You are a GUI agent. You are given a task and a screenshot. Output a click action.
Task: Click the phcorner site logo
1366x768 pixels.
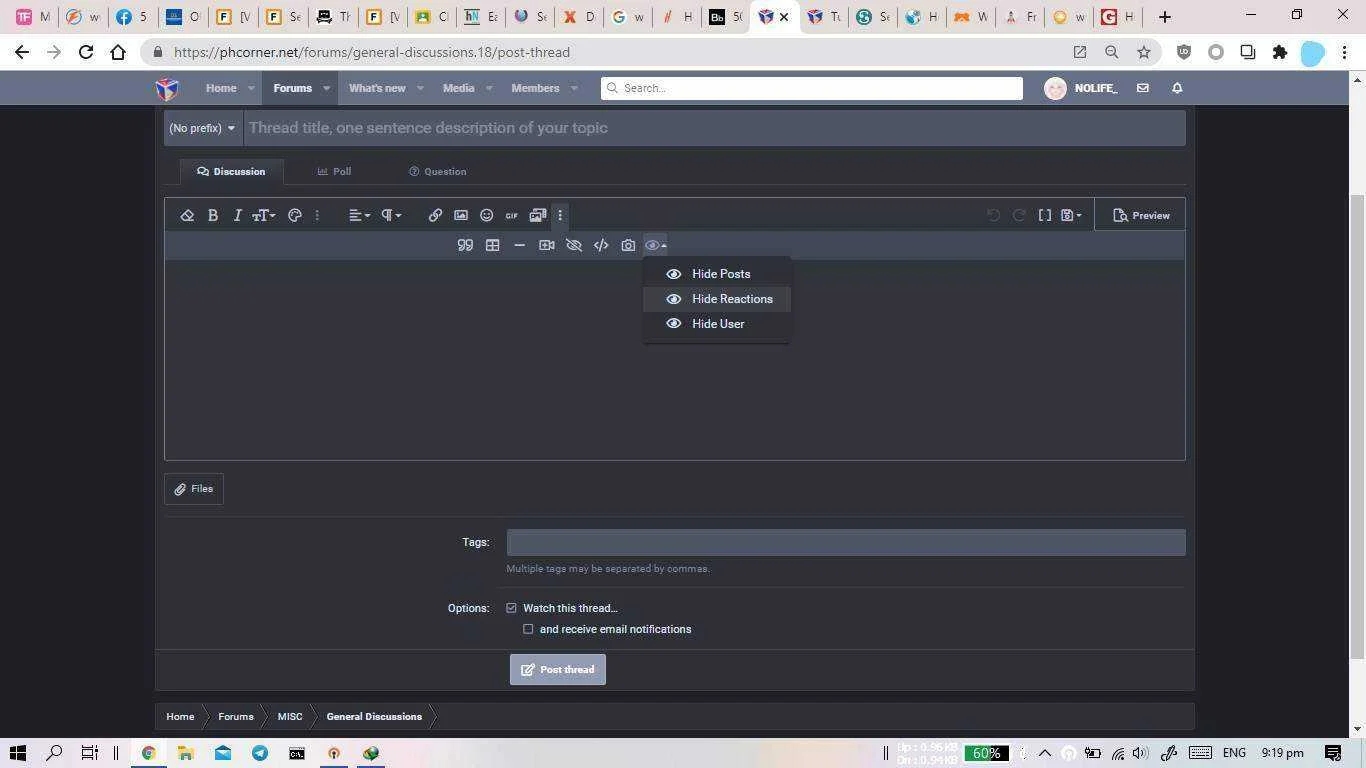click(x=167, y=88)
